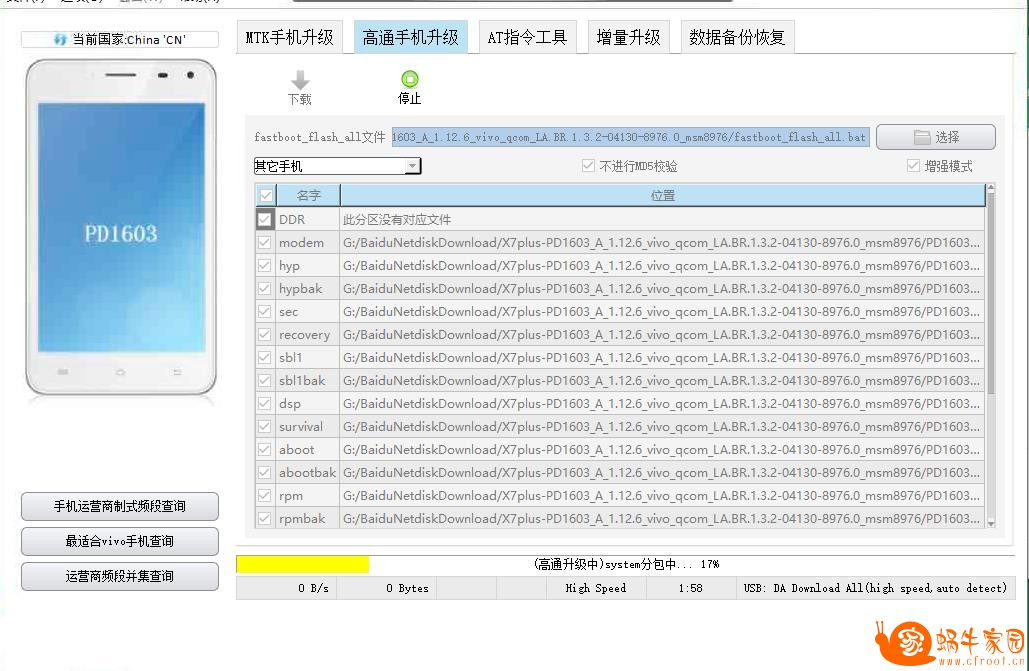Click the system分包中 17% progress text
The image size is (1029, 671).
pos(626,564)
